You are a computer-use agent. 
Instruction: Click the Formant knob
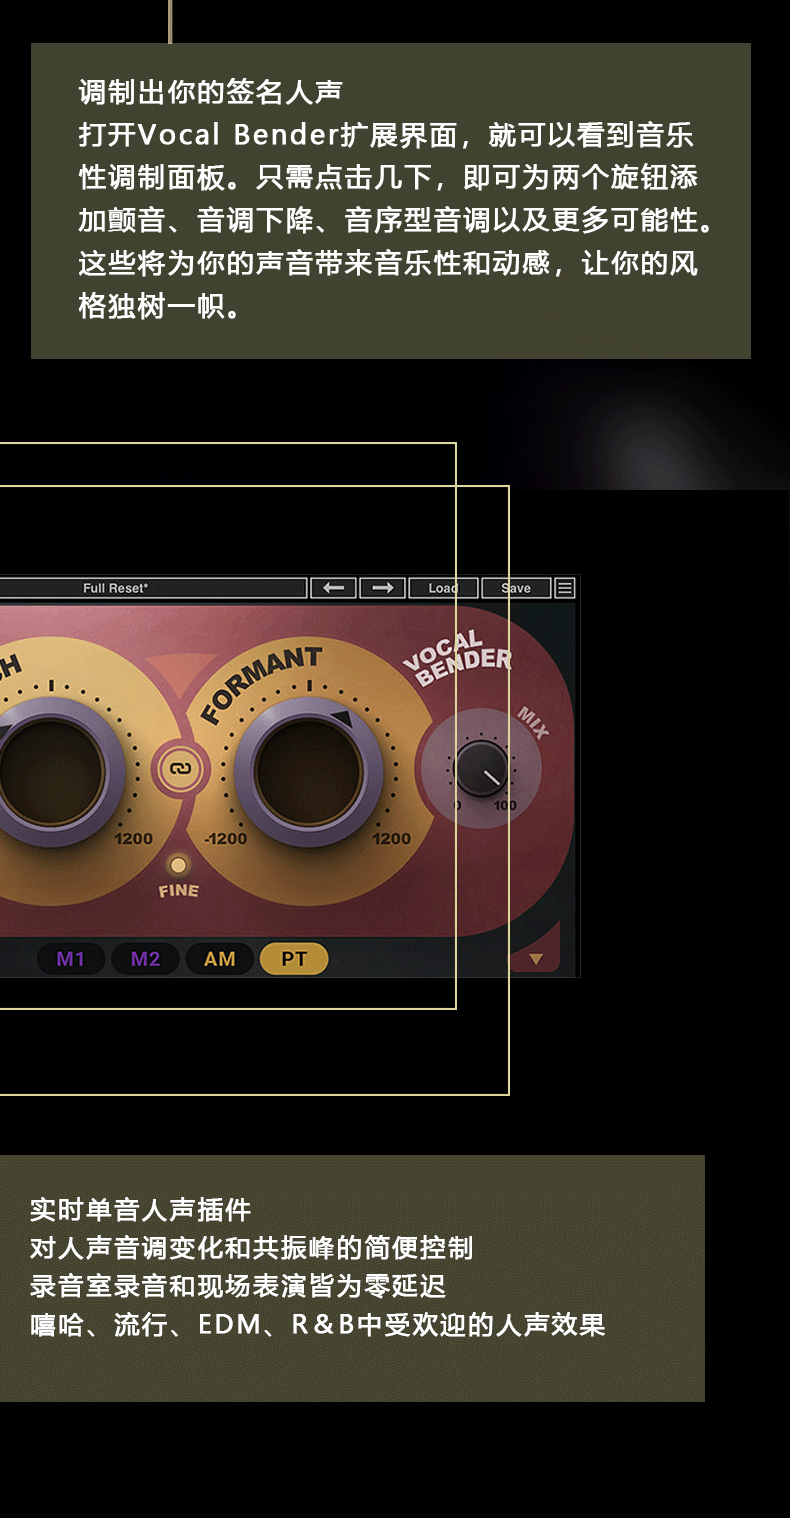pyautogui.click(x=309, y=772)
